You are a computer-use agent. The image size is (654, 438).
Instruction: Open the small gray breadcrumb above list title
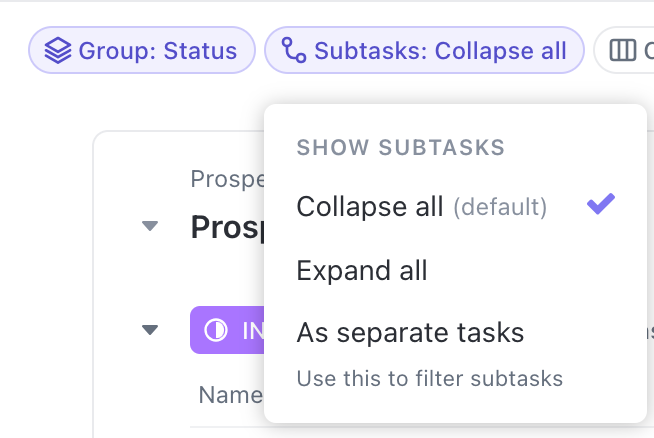pyautogui.click(x=227, y=179)
